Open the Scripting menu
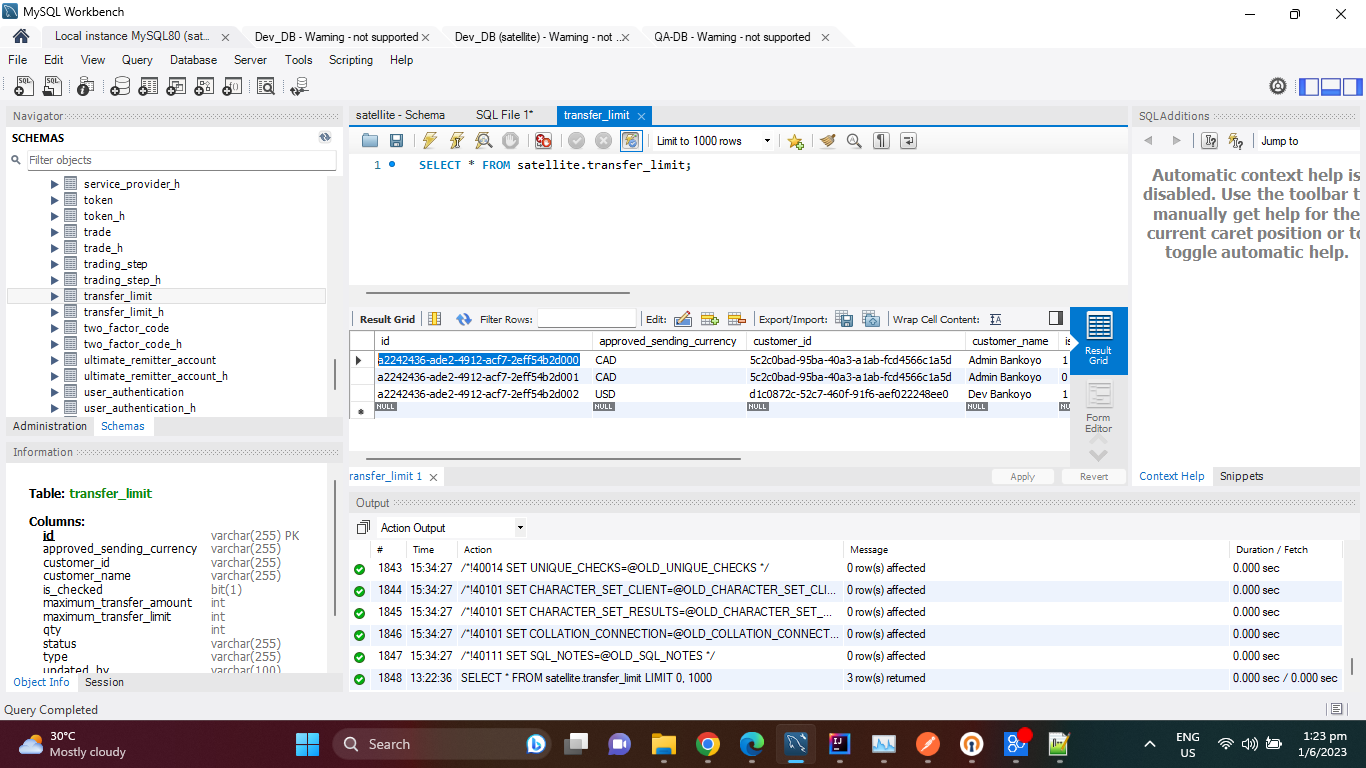This screenshot has height=768, width=1366. (351, 60)
